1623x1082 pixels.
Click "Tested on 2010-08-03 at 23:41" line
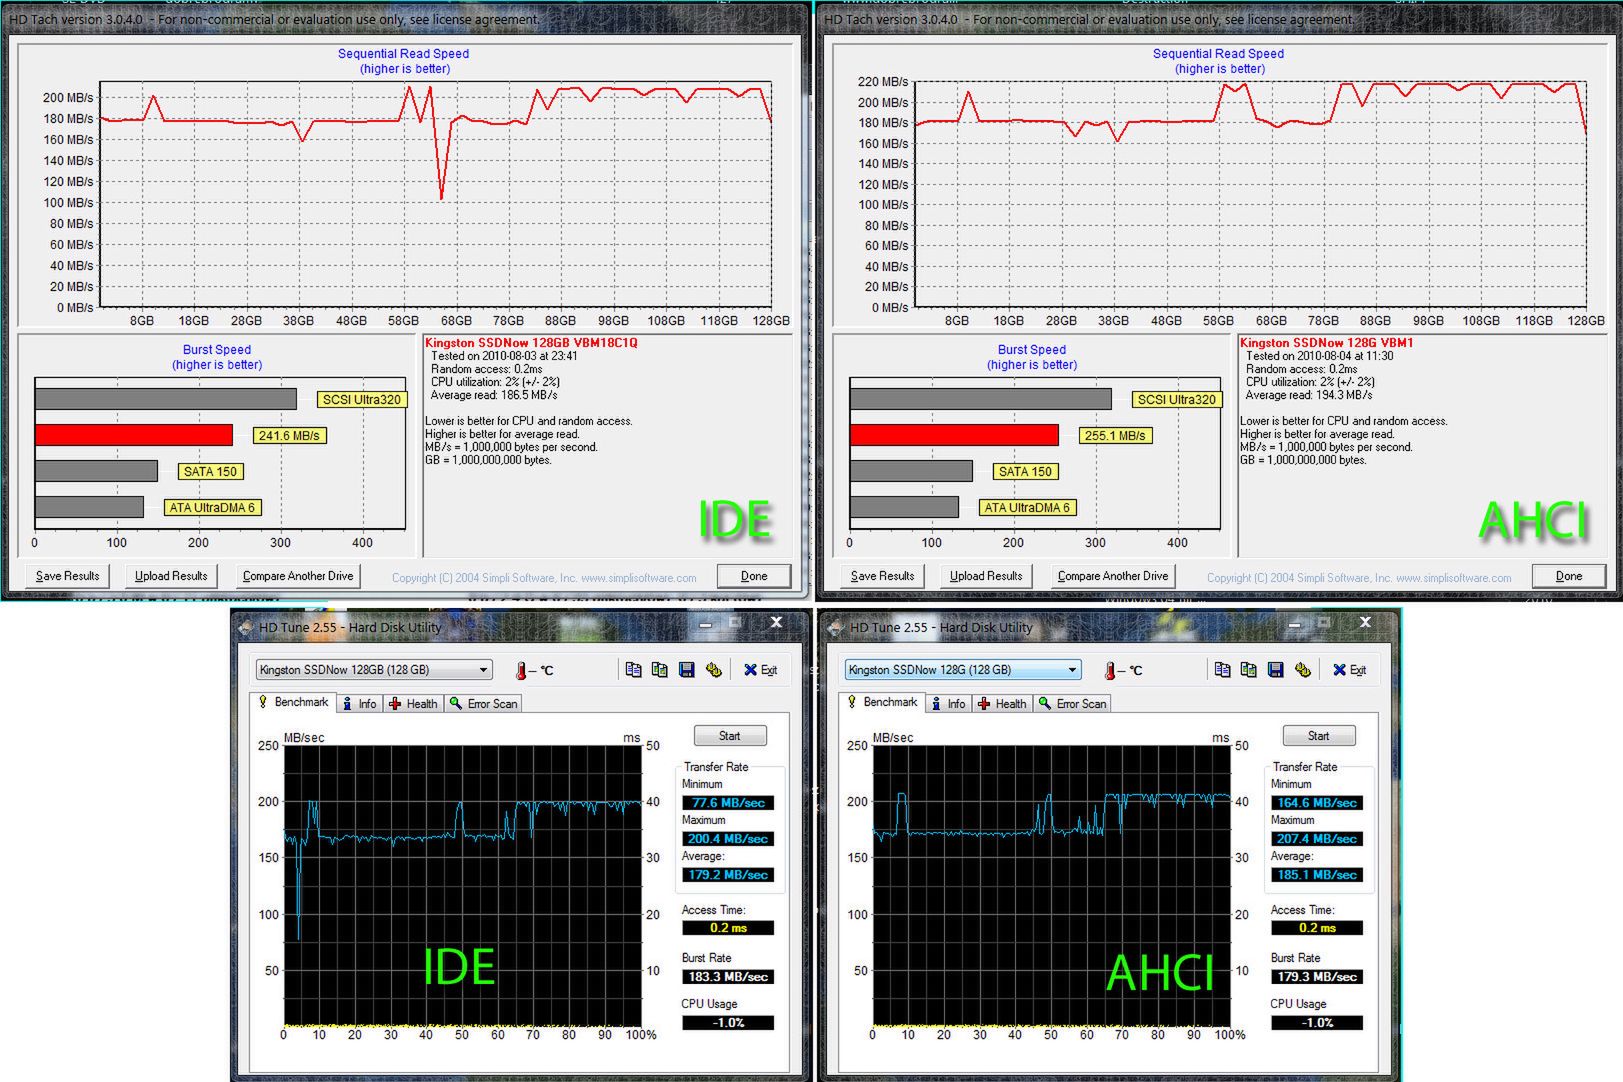pyautogui.click(x=504, y=356)
